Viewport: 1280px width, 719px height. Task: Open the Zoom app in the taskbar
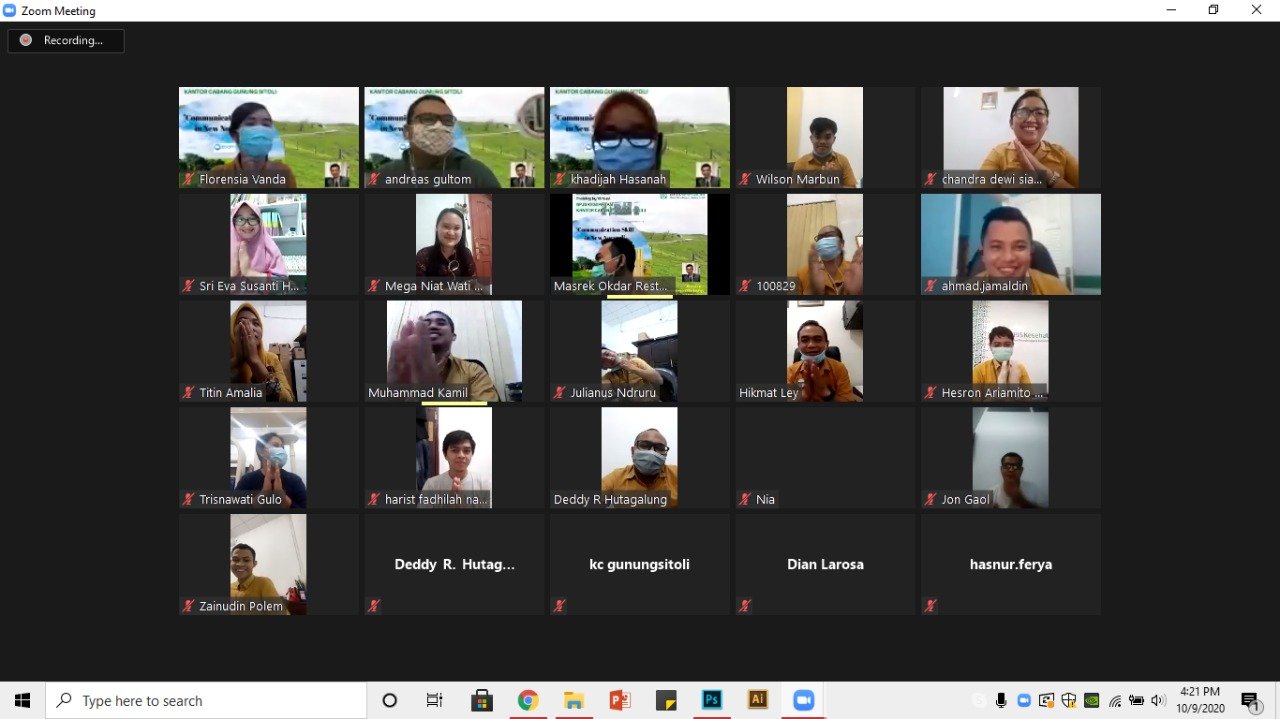(x=803, y=700)
